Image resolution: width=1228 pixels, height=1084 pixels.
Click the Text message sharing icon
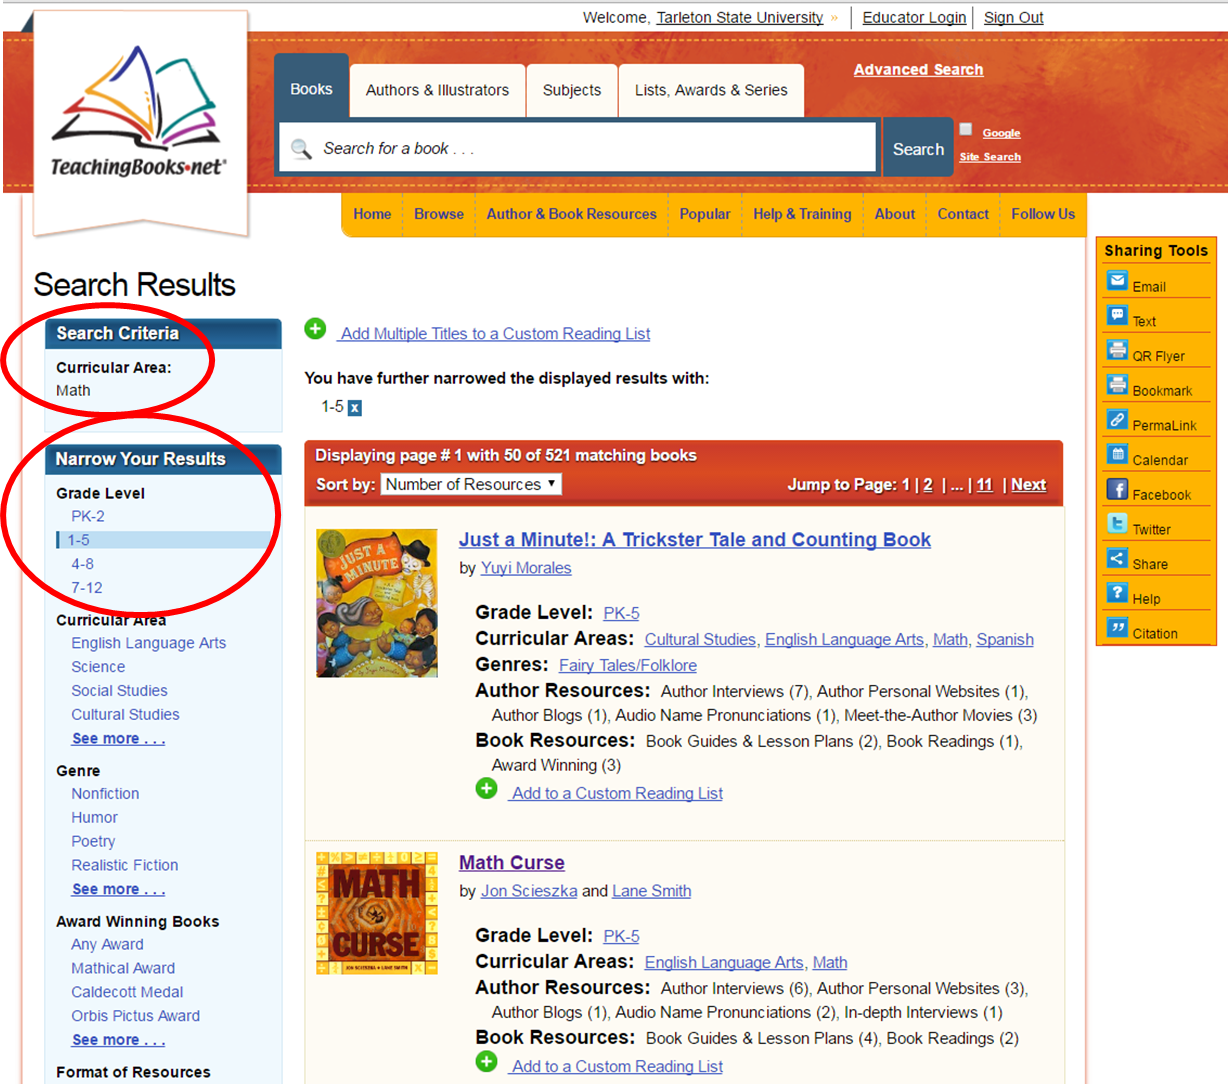1117,316
